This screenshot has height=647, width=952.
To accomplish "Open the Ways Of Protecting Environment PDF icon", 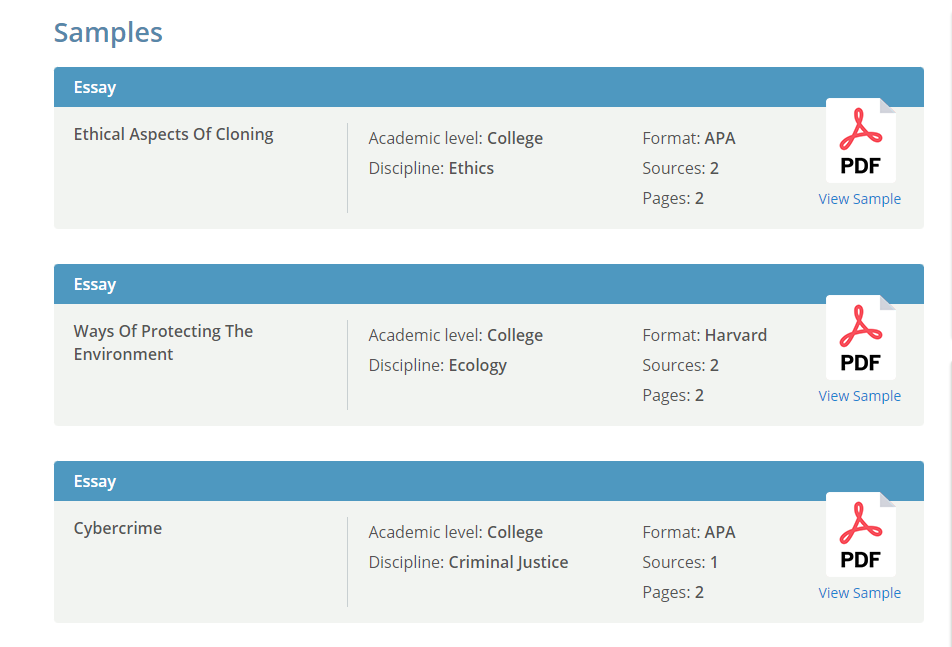I will 860,337.
